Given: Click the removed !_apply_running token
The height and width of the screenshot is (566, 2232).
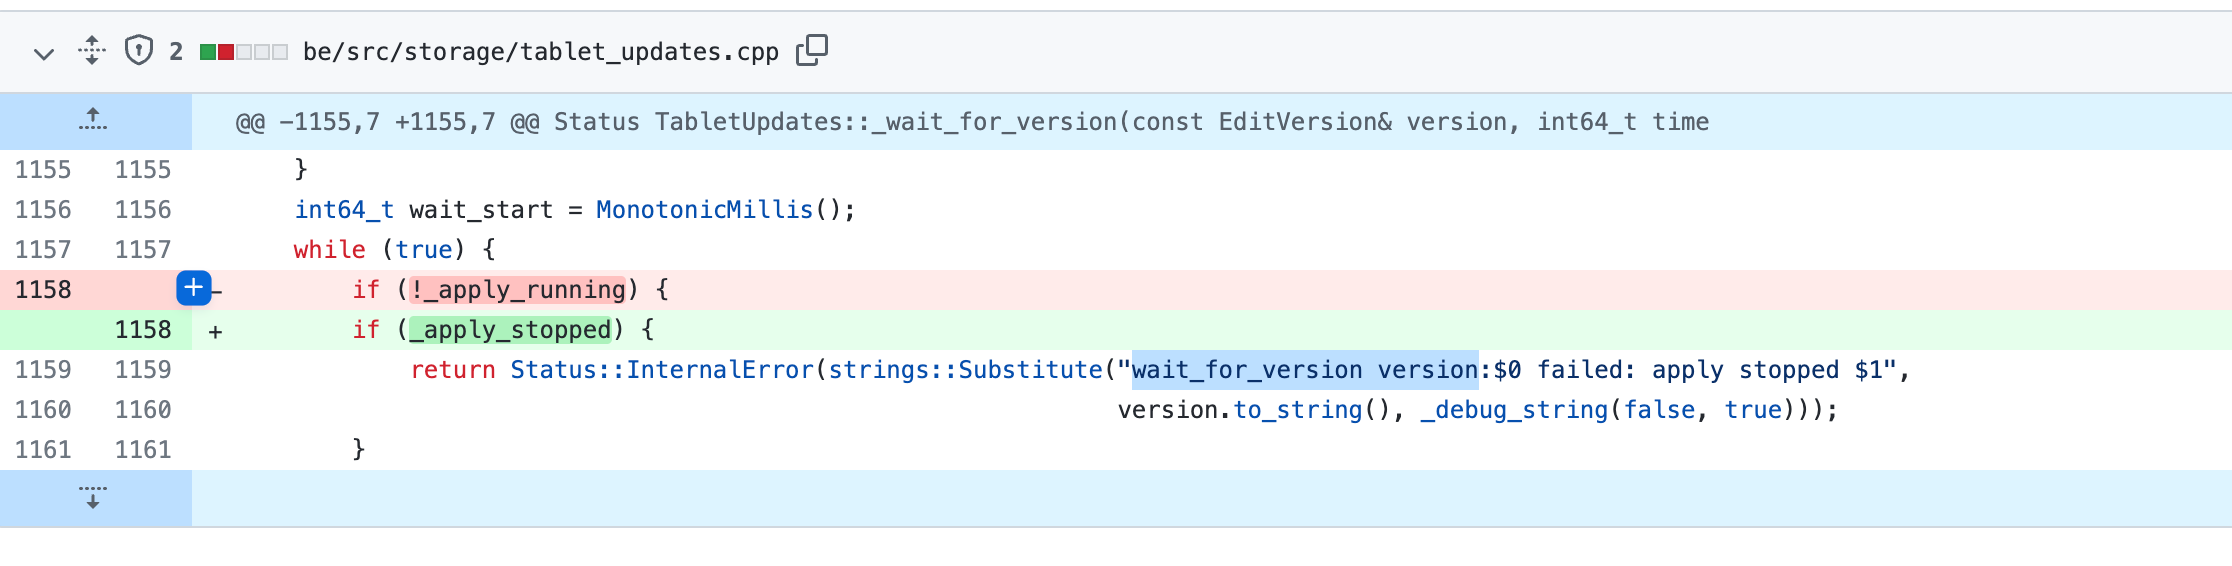Looking at the screenshot, I should pos(518,290).
